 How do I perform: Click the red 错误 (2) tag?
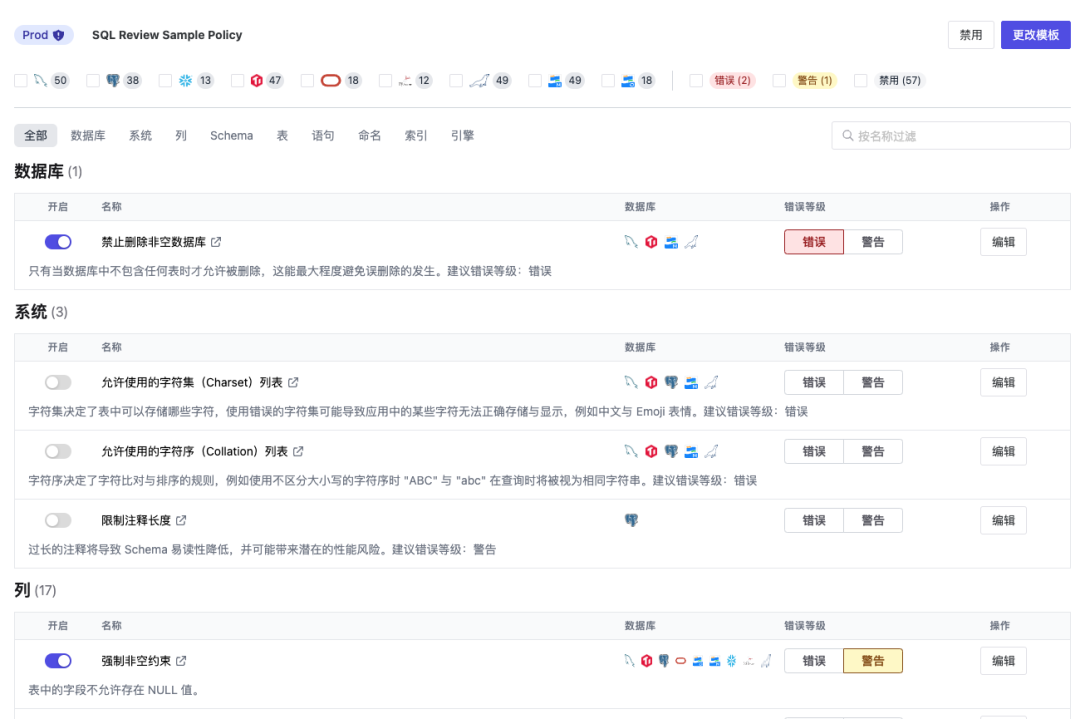(x=732, y=81)
